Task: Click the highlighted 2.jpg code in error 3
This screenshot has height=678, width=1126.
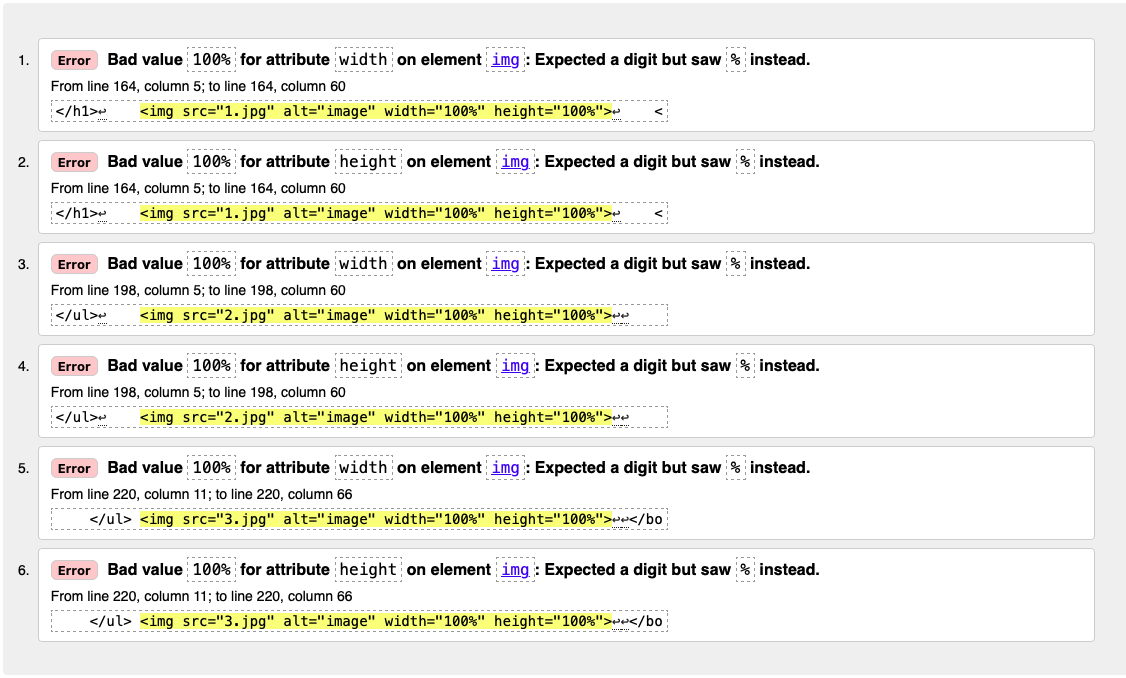Action: pos(376,315)
